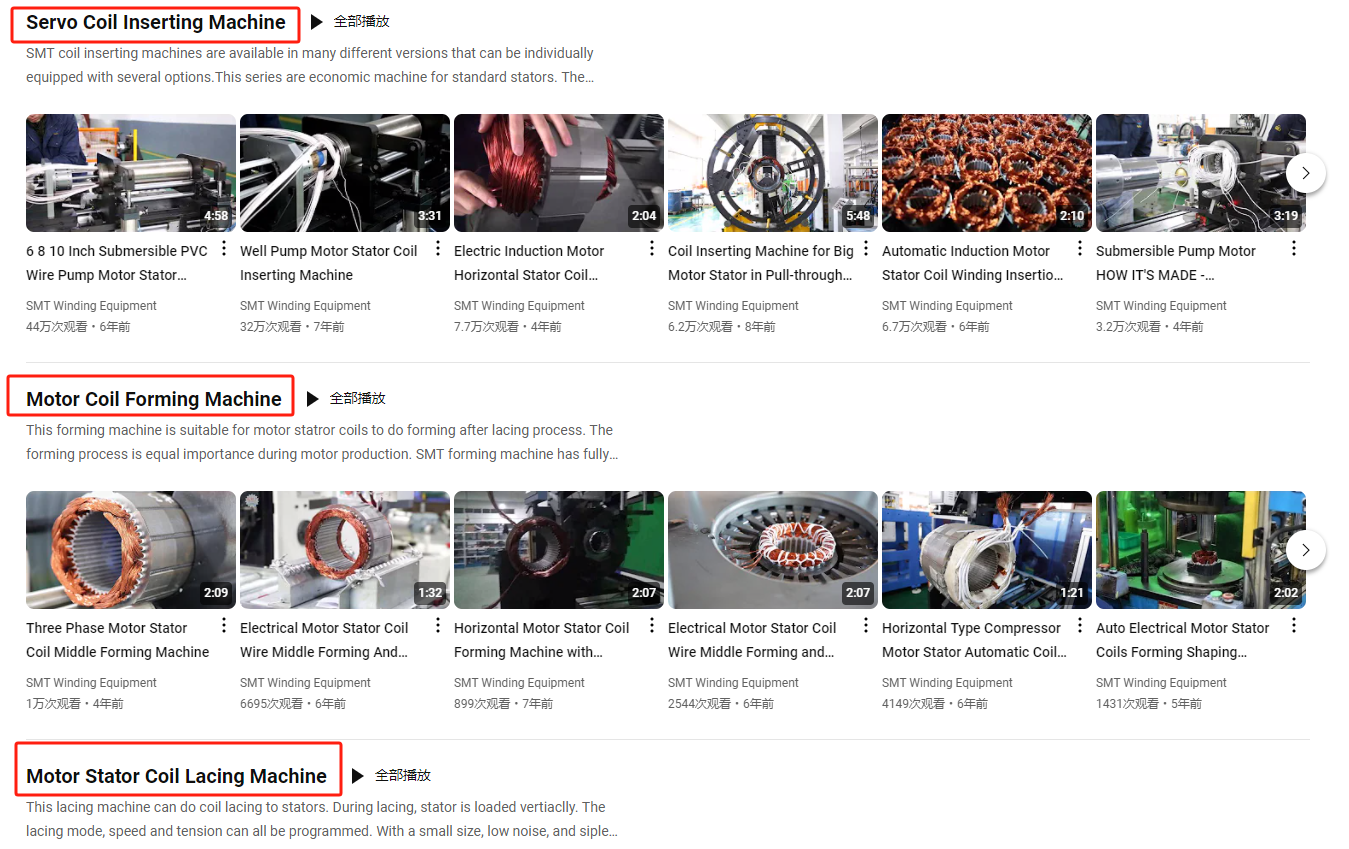Expand the Servo Coil Inserting Machine description text
This screenshot has height=849, width=1349.
[x=310, y=65]
